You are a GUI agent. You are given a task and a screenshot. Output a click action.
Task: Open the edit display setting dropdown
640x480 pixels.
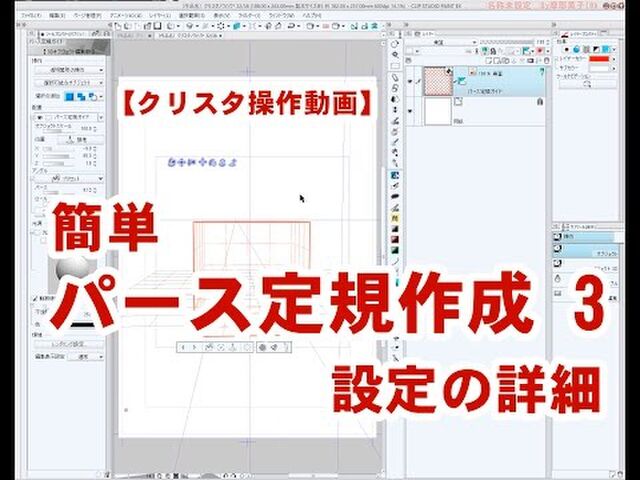pos(85,357)
